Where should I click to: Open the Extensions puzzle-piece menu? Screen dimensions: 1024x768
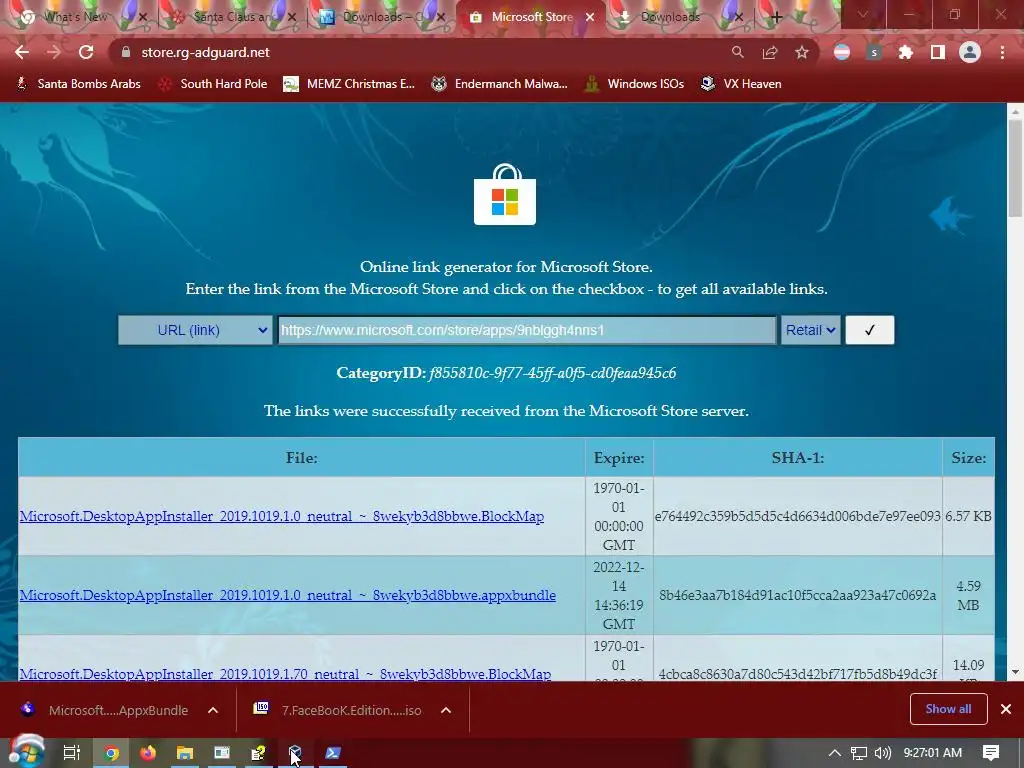(906, 52)
